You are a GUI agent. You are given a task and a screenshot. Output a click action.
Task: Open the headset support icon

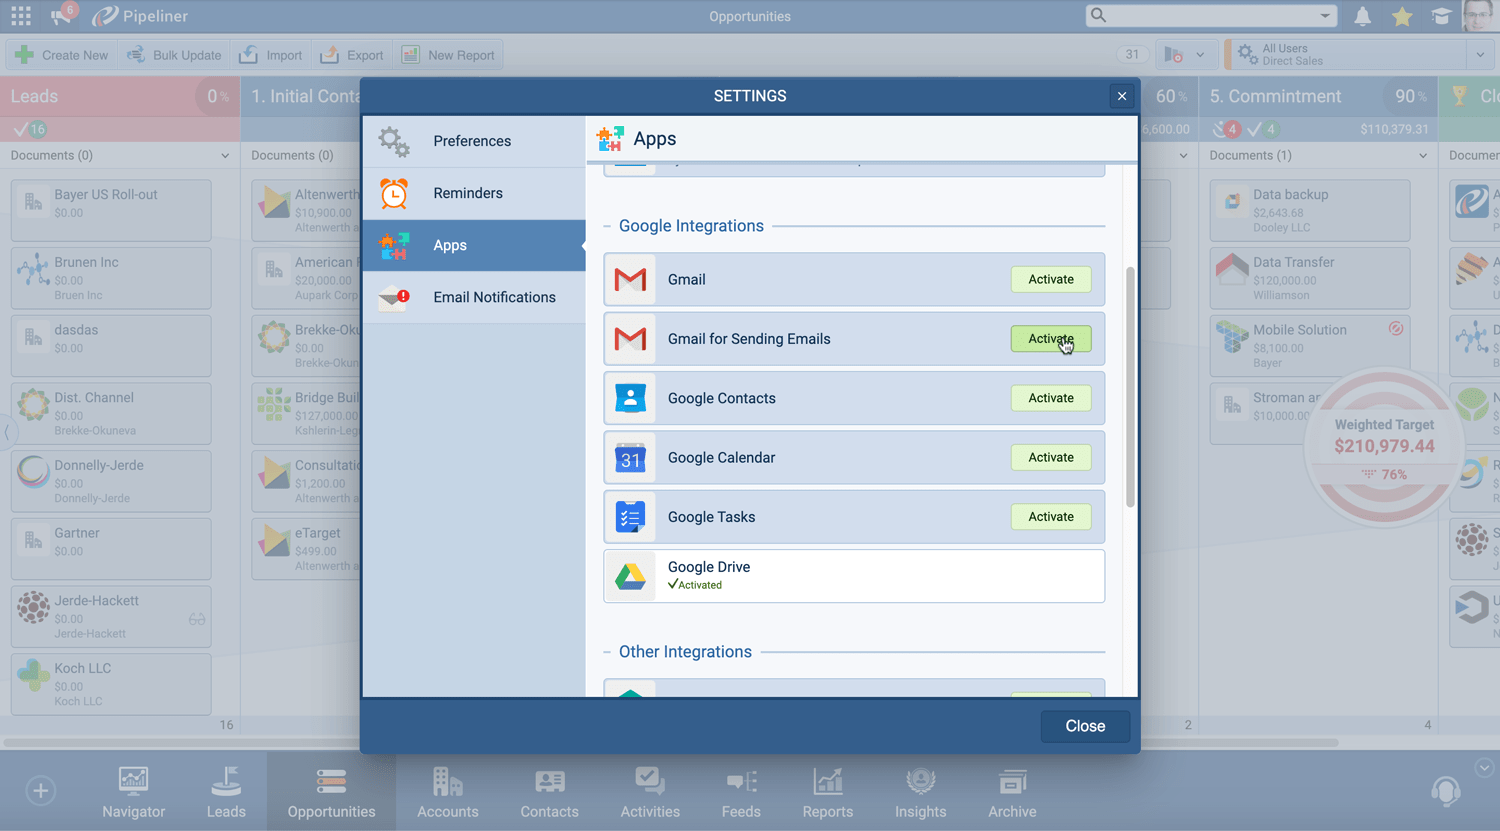click(x=1445, y=791)
